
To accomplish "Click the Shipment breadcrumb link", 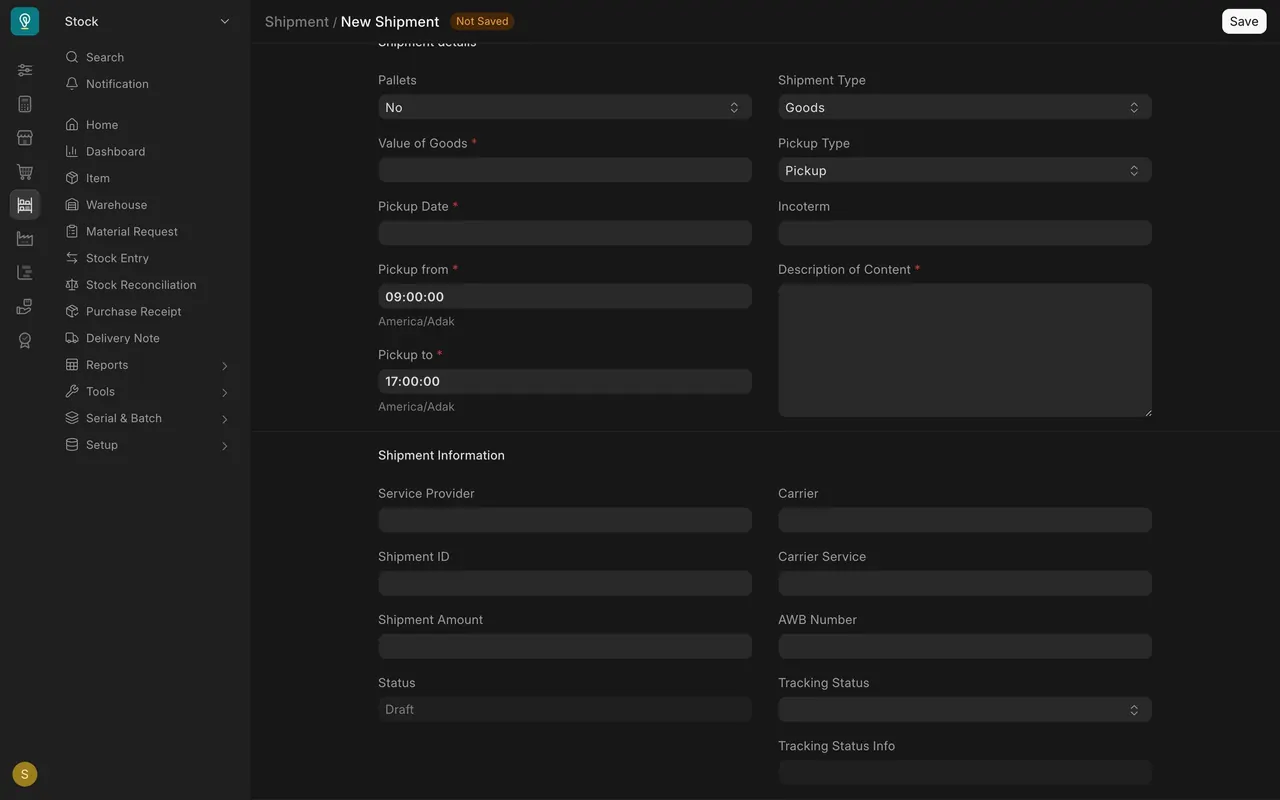I will pos(297,21).
